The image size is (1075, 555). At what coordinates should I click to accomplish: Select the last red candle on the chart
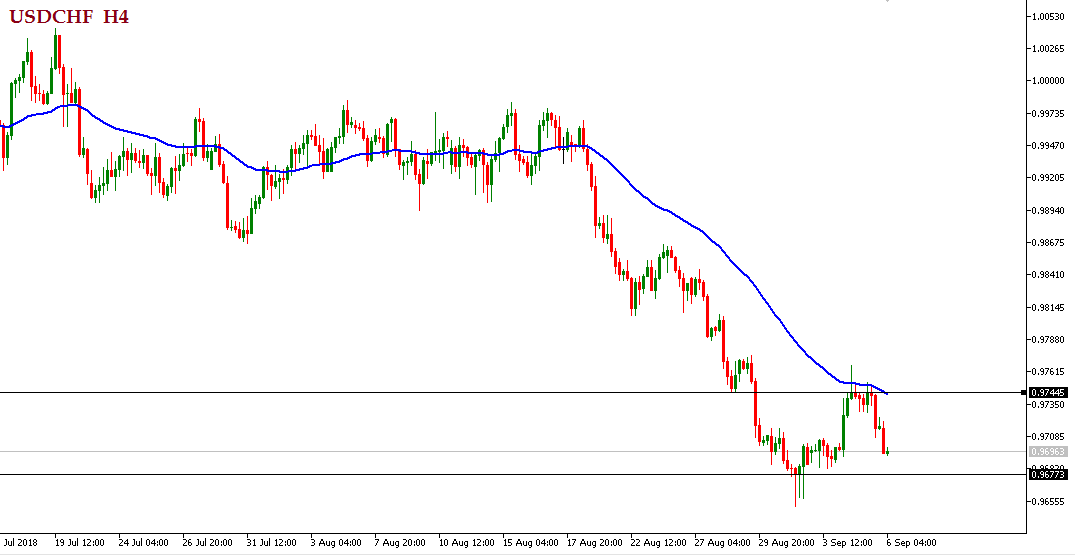[884, 440]
